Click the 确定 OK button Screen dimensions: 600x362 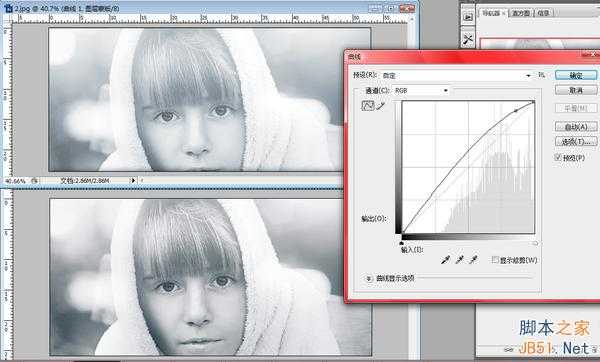pyautogui.click(x=576, y=75)
